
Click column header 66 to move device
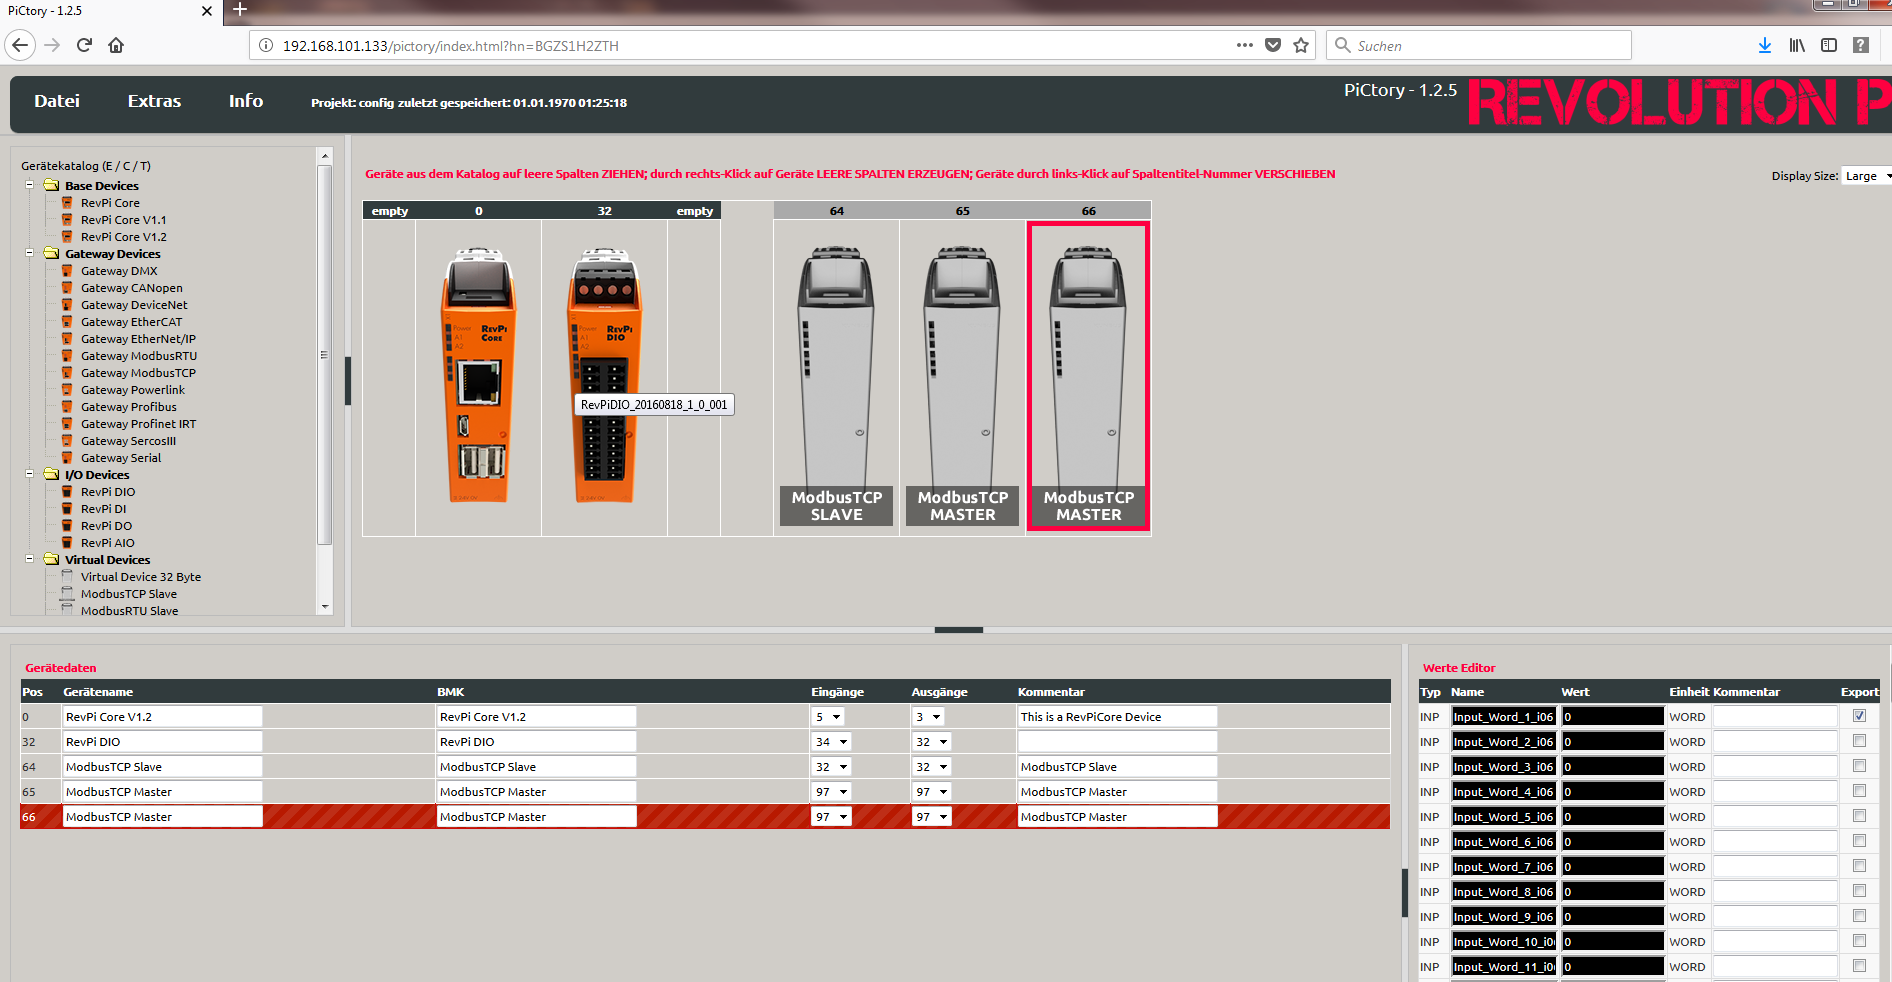point(1088,211)
